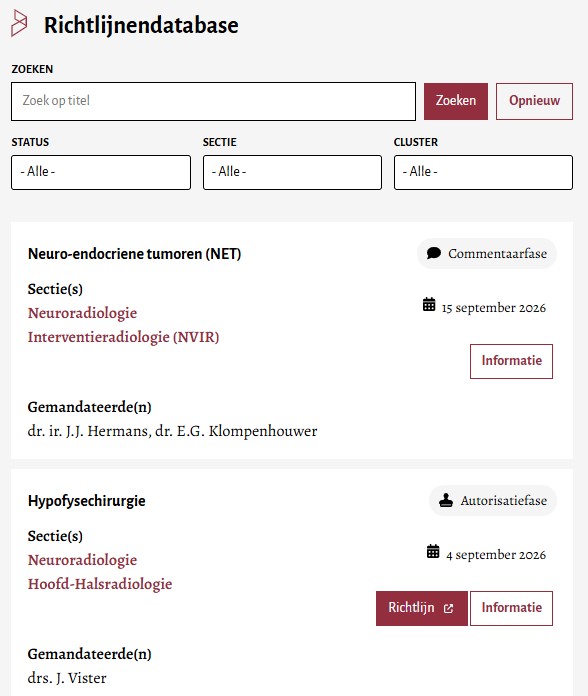Focus the Zoek op titel search field
Image resolution: width=588 pixels, height=696 pixels.
[213, 101]
